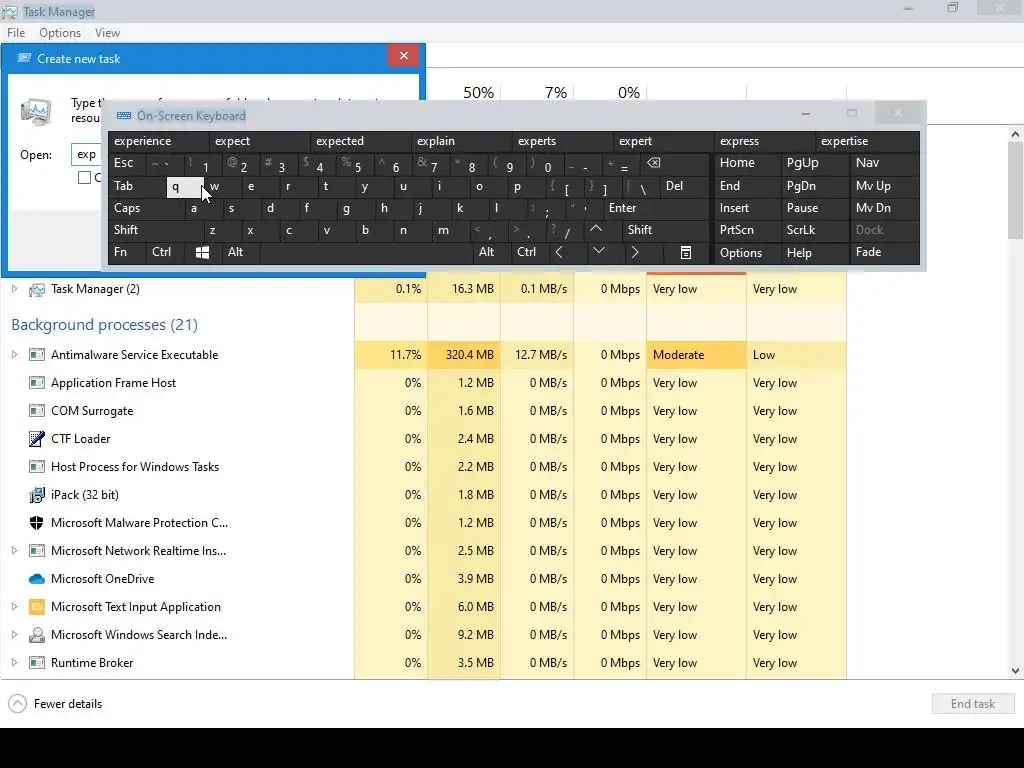Click the Host Process for Windows Tasks icon
Viewport: 1024px width, 768px height.
pyautogui.click(x=37, y=467)
